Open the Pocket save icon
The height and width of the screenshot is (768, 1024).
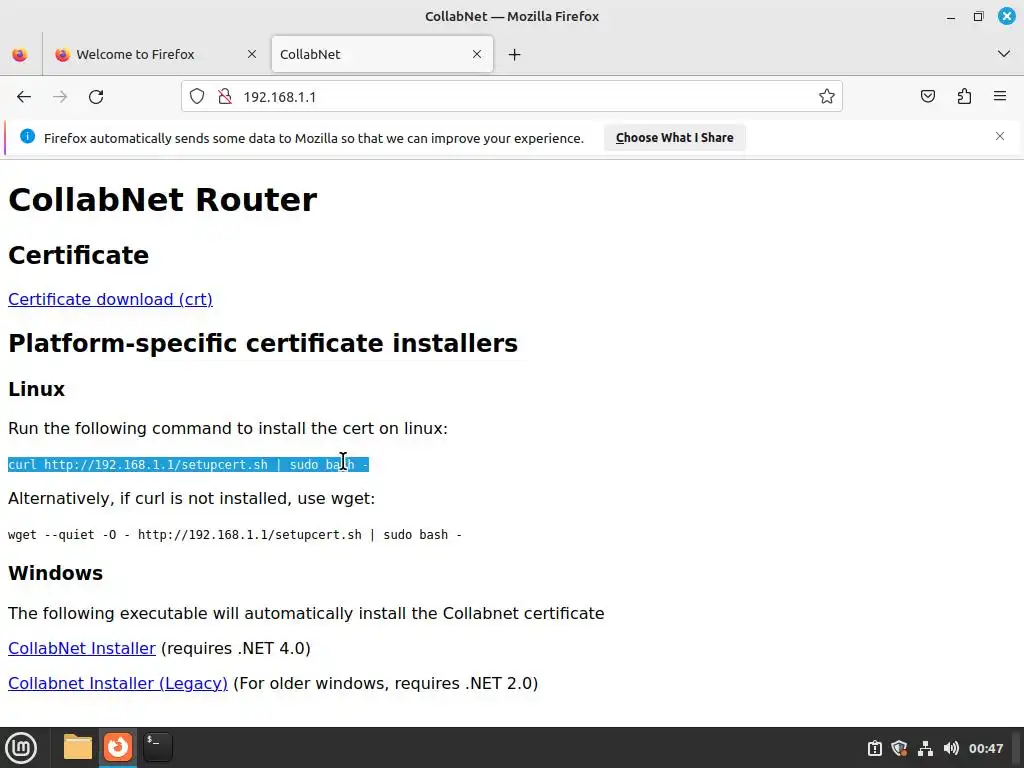click(x=928, y=97)
